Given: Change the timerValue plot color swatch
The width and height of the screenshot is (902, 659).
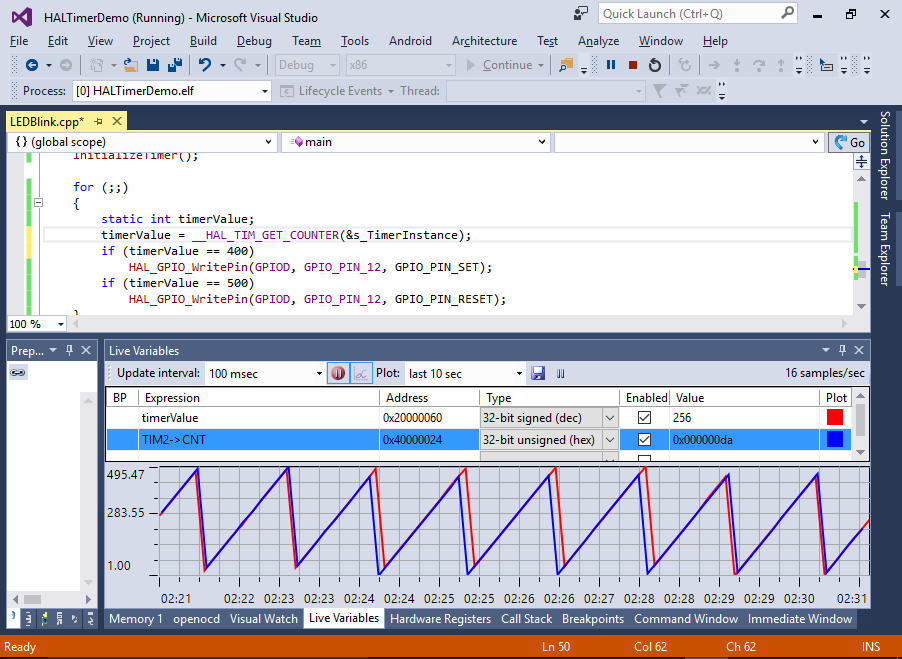Looking at the screenshot, I should pos(837,417).
